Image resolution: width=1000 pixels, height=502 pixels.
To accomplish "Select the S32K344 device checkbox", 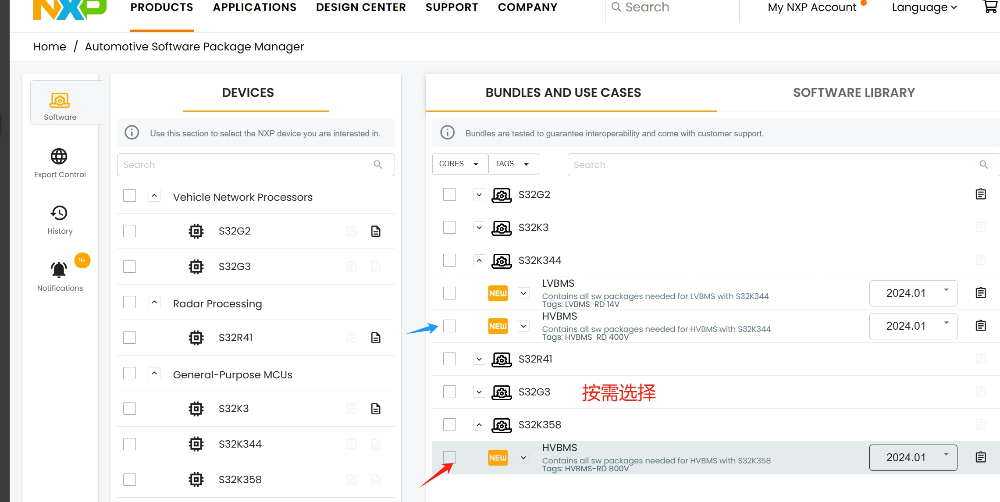I will pyautogui.click(x=129, y=444).
